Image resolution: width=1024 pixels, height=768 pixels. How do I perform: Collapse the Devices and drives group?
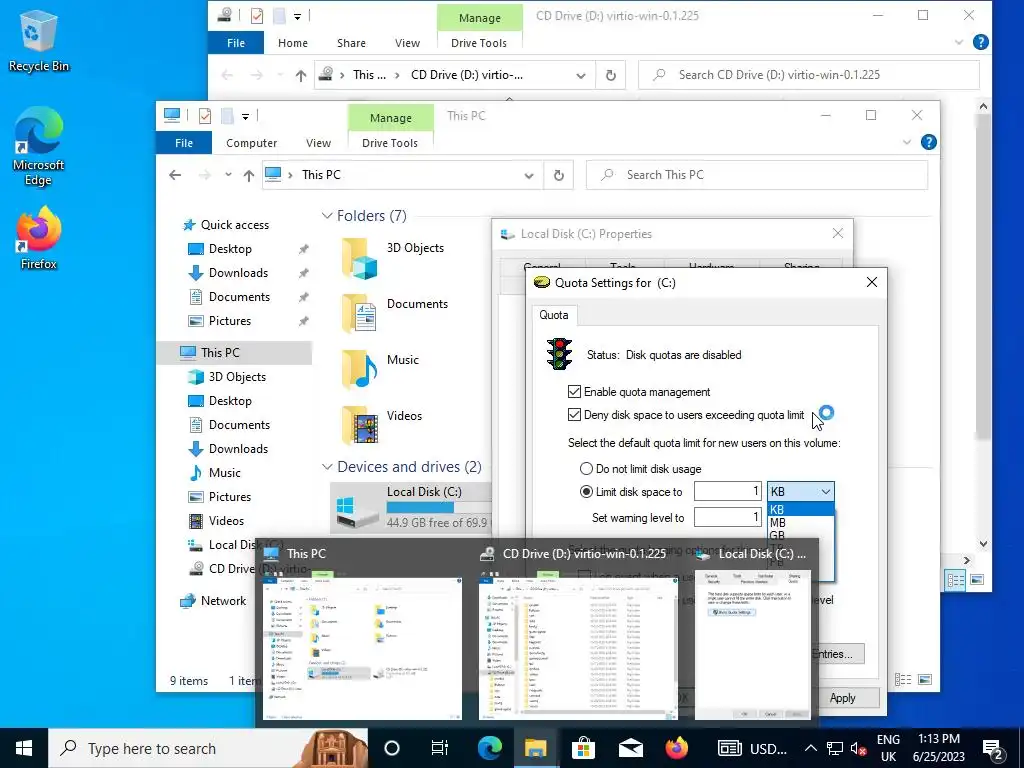tap(327, 466)
